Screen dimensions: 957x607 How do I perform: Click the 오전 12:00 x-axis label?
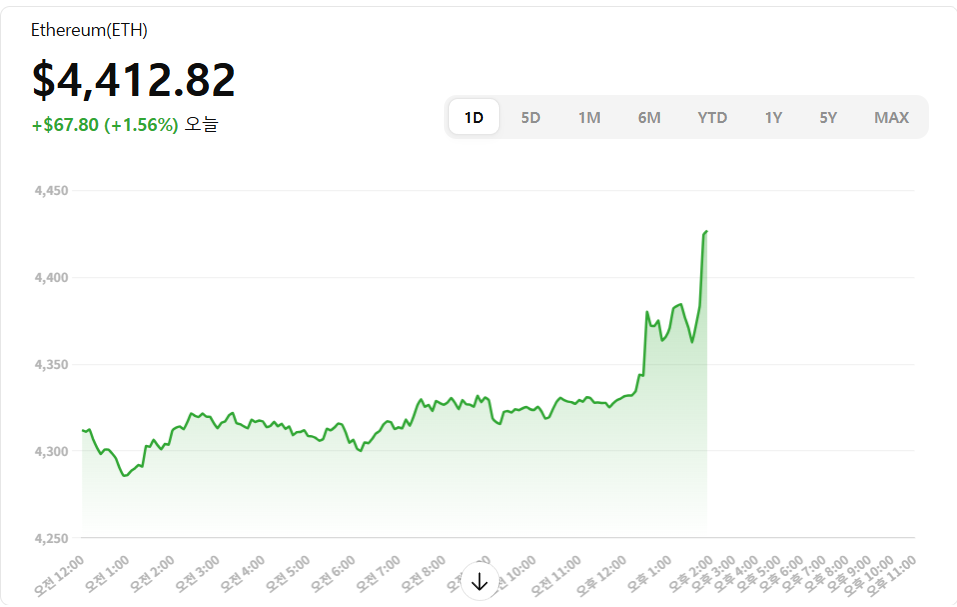click(x=59, y=575)
